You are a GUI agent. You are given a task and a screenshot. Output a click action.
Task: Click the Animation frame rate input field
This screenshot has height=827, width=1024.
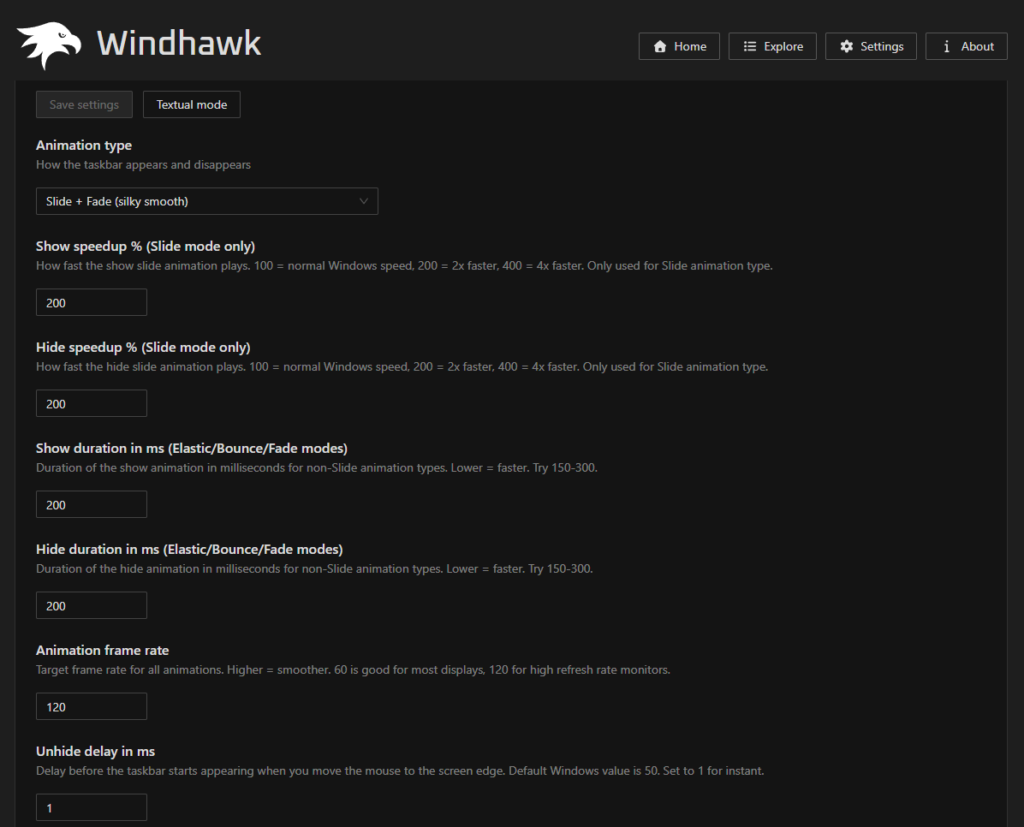point(91,707)
